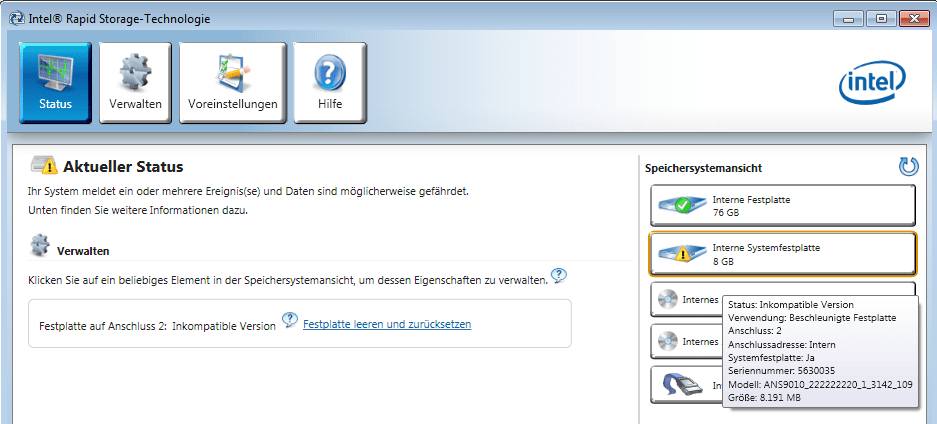Viewport: 937px width, 424px height.
Task: Click the gear icon beside Verwalten heading
Action: click(40, 245)
